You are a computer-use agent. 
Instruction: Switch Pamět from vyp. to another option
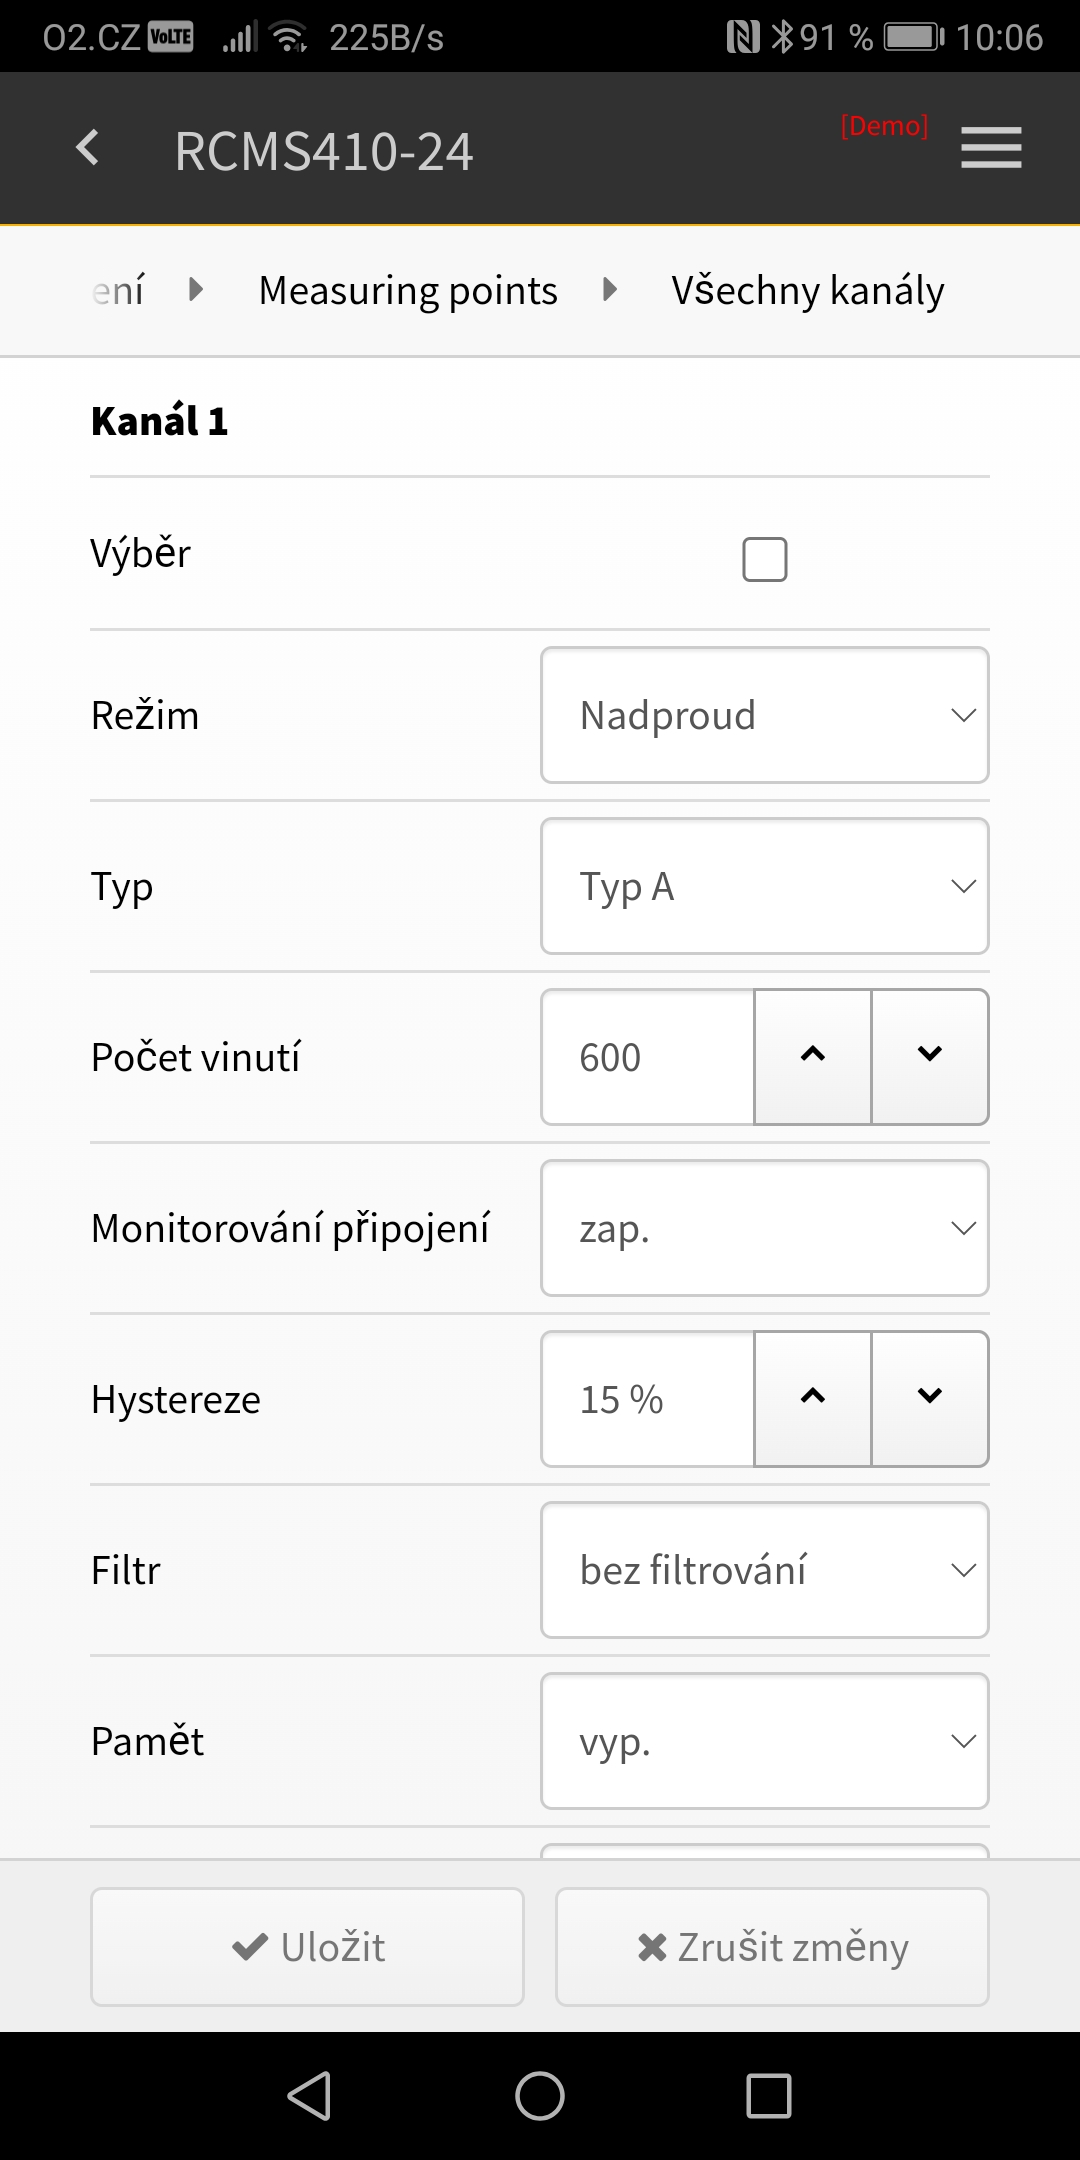click(x=764, y=1741)
